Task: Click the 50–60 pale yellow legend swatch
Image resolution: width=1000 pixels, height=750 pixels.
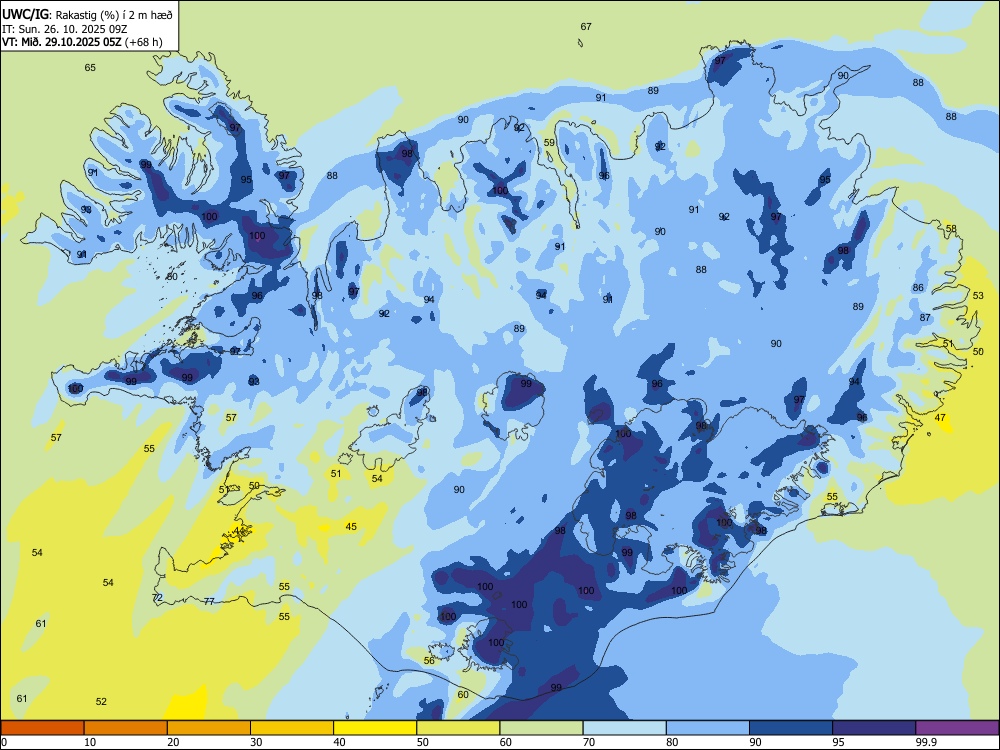Action: 458,728
